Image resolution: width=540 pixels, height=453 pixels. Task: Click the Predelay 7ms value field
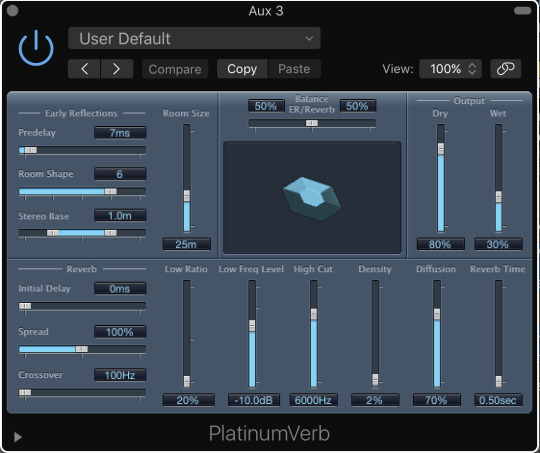[120, 133]
